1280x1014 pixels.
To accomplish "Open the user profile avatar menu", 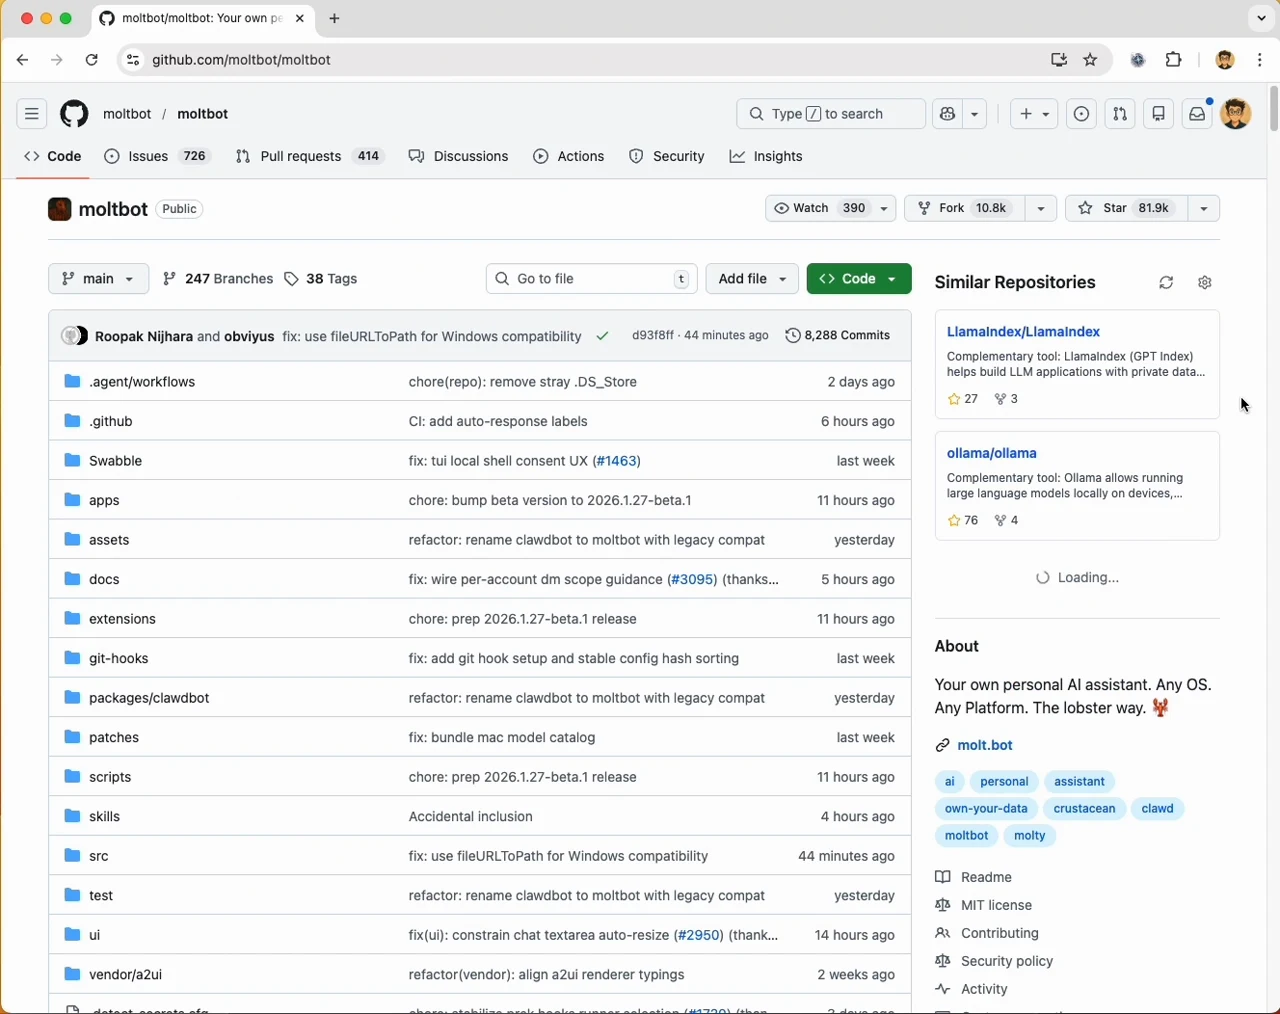I will point(1236,114).
